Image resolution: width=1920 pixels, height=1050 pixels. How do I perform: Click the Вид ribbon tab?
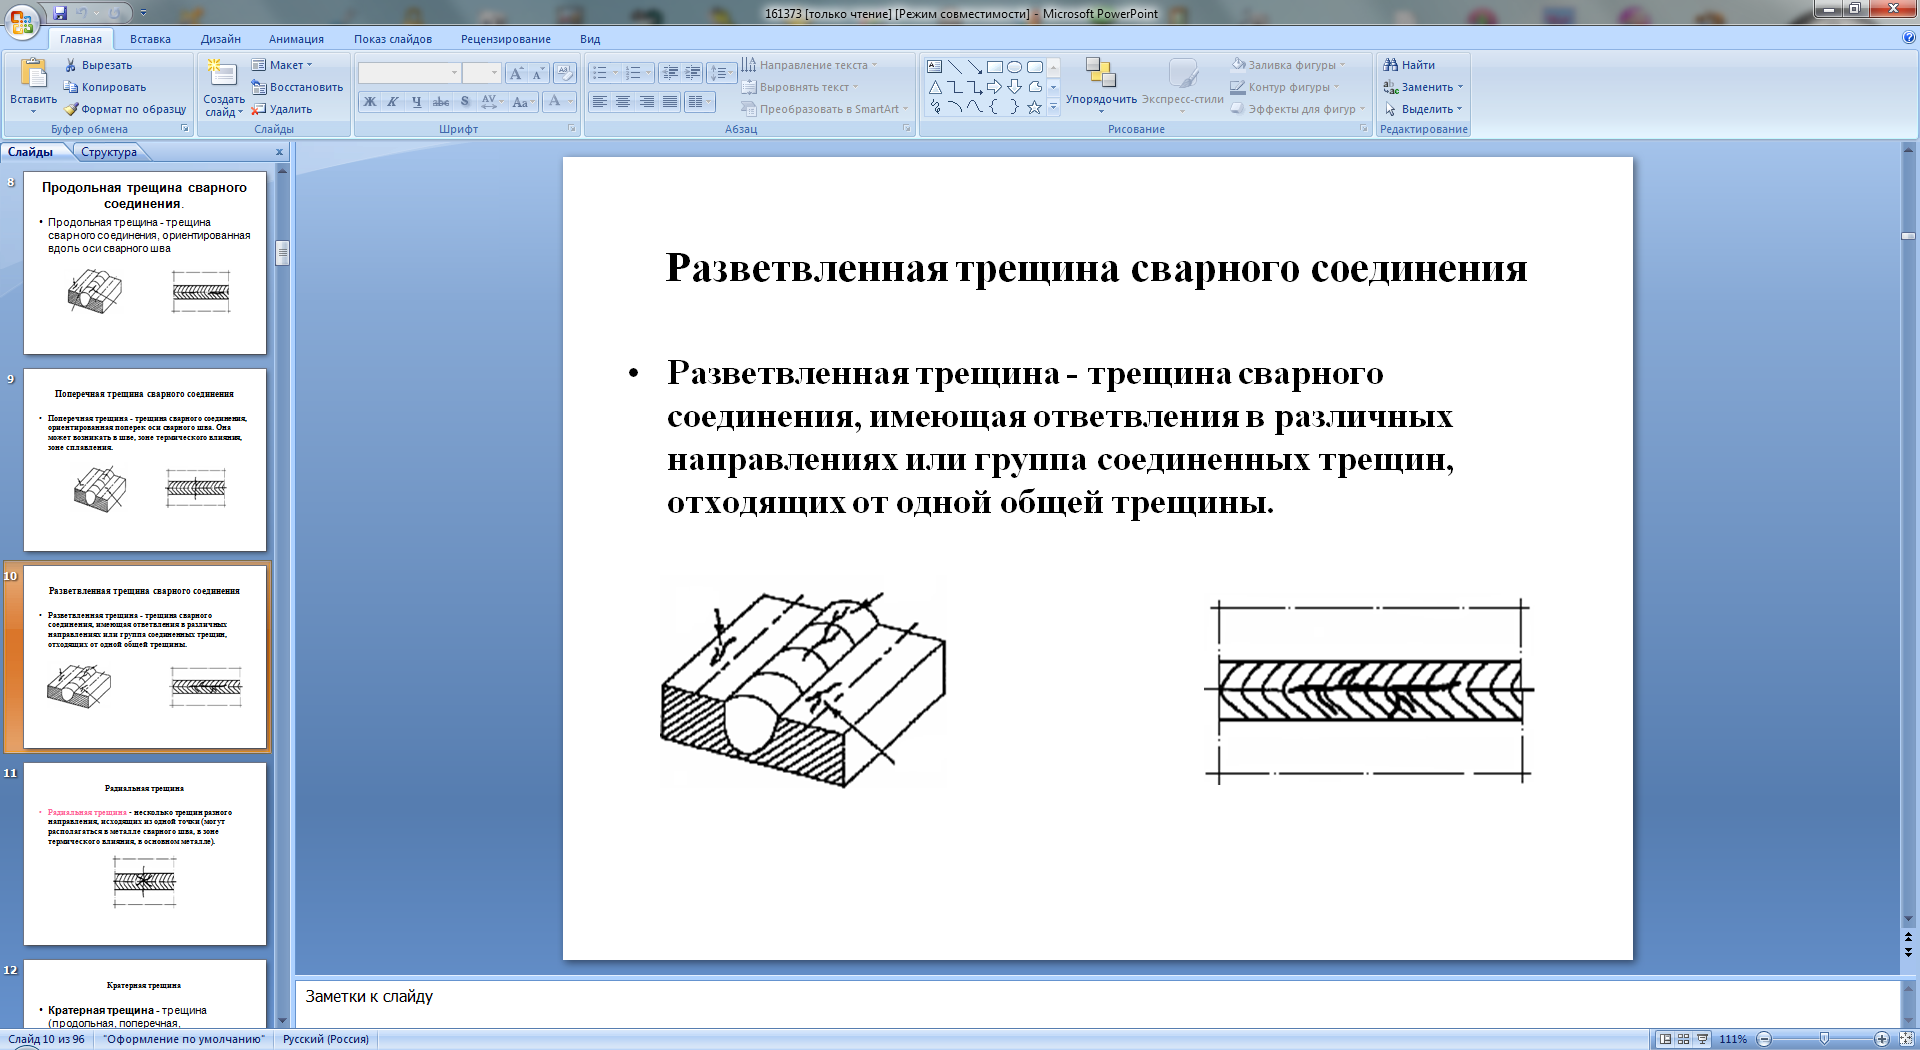(590, 39)
